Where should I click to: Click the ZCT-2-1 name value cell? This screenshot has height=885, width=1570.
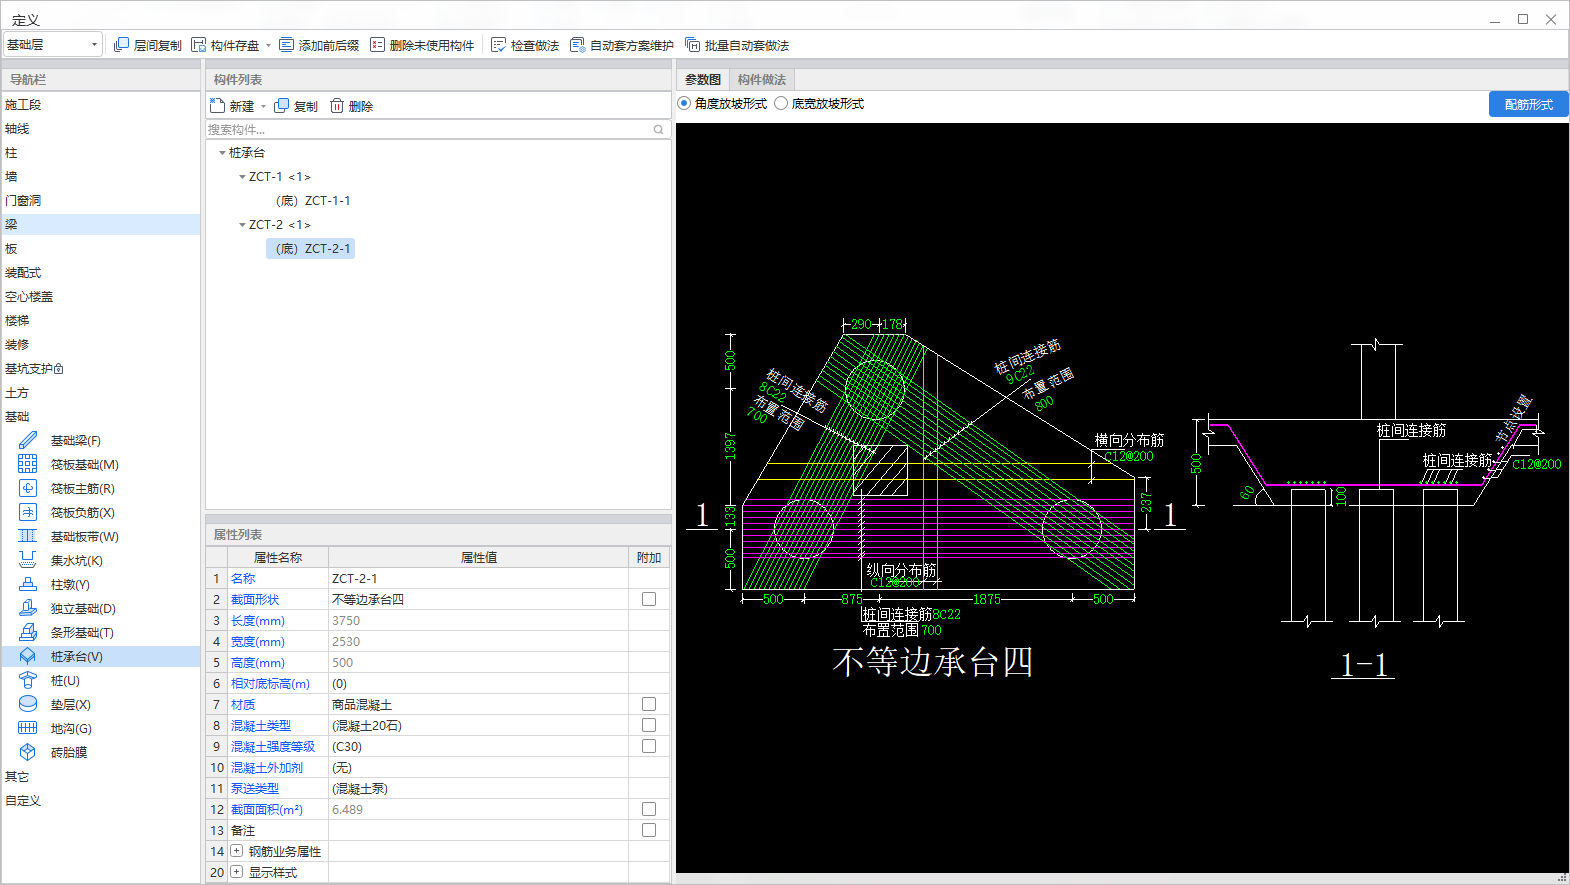pyautogui.click(x=478, y=578)
